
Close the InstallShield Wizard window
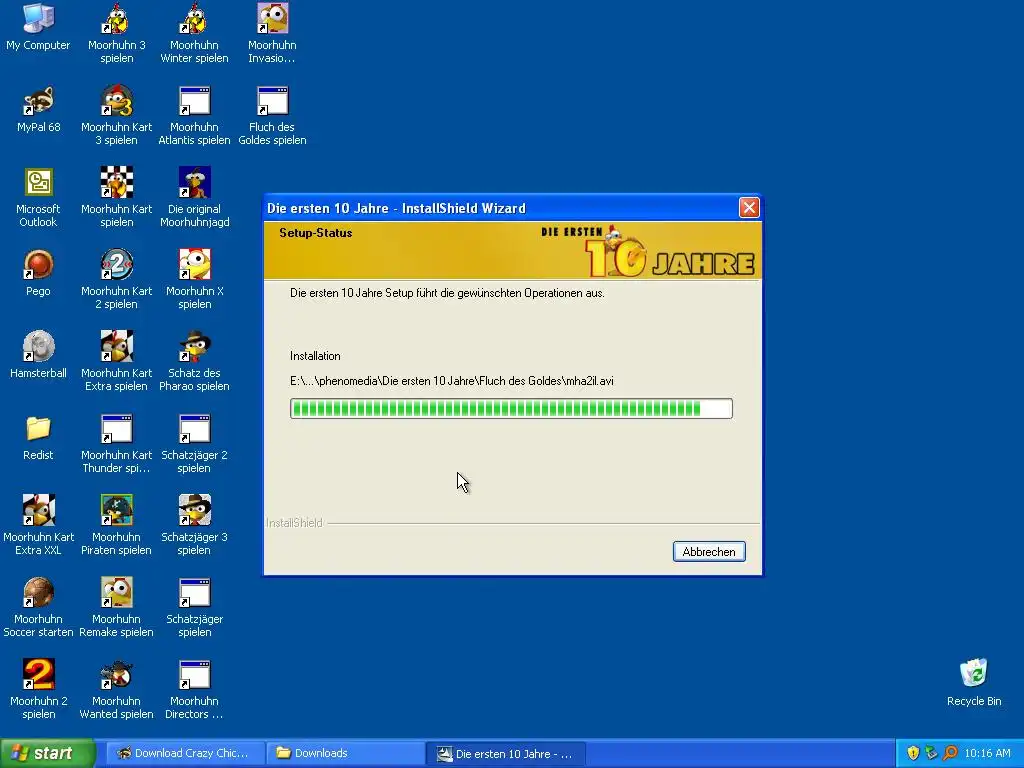pyautogui.click(x=749, y=208)
